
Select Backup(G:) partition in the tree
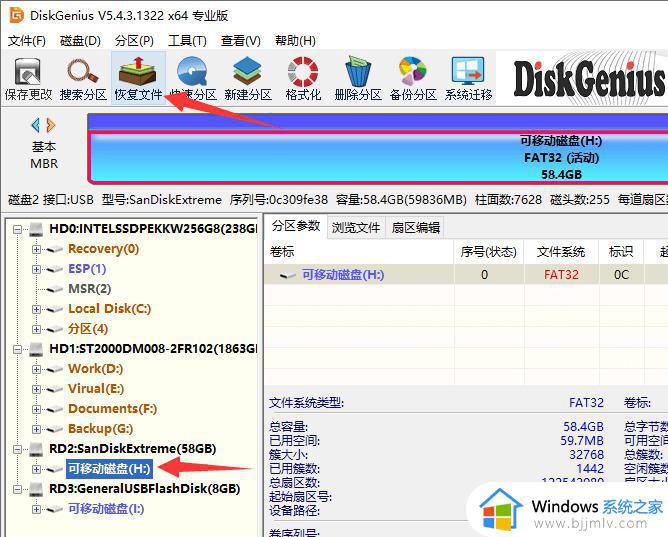[101, 429]
